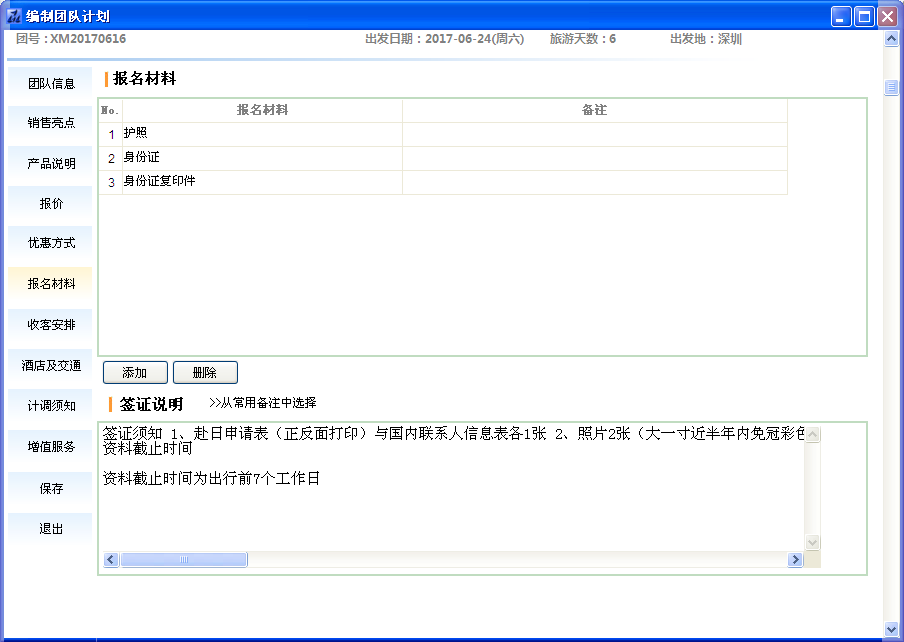
Task: Select 优惠方式 in the sidebar
Action: coord(51,243)
